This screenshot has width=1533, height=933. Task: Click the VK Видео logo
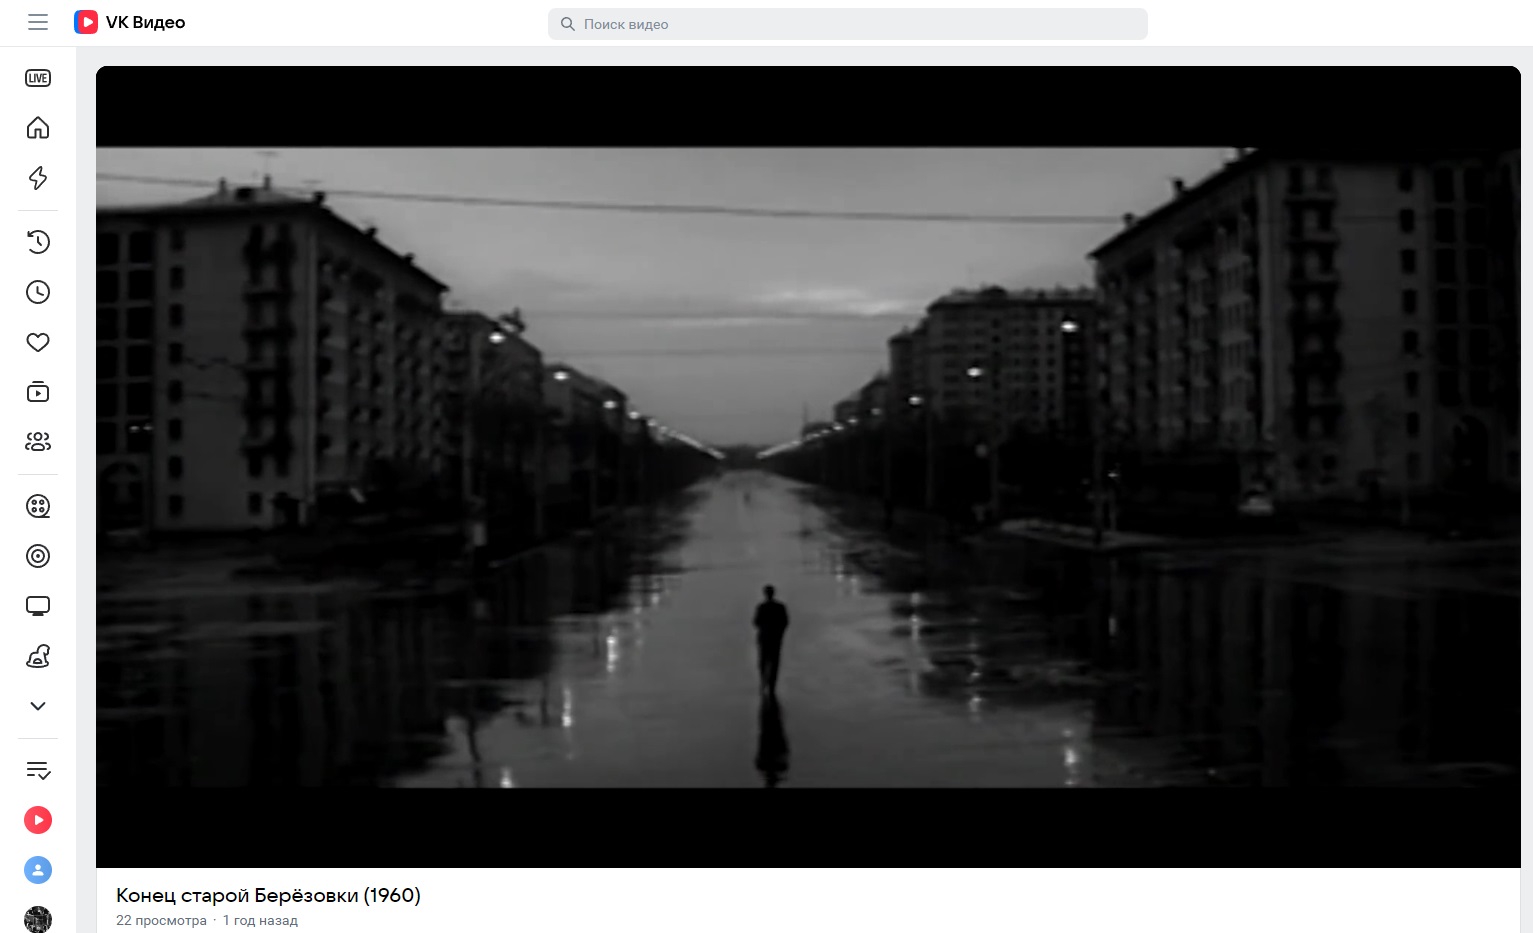(130, 22)
